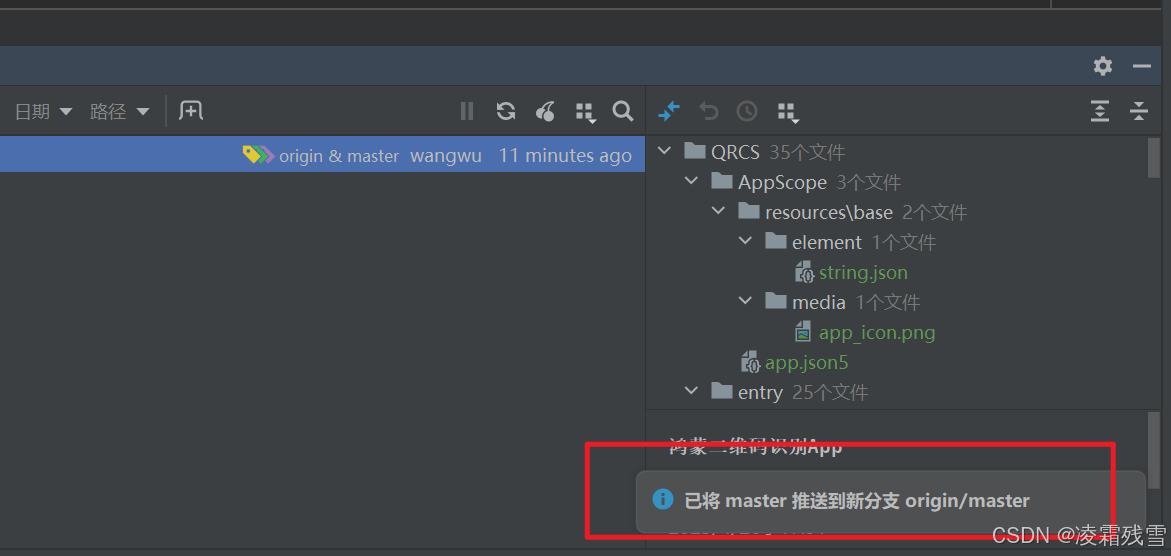The width and height of the screenshot is (1171, 556).
Task: Click the commit's tag labels icon
Action: pos(258,155)
